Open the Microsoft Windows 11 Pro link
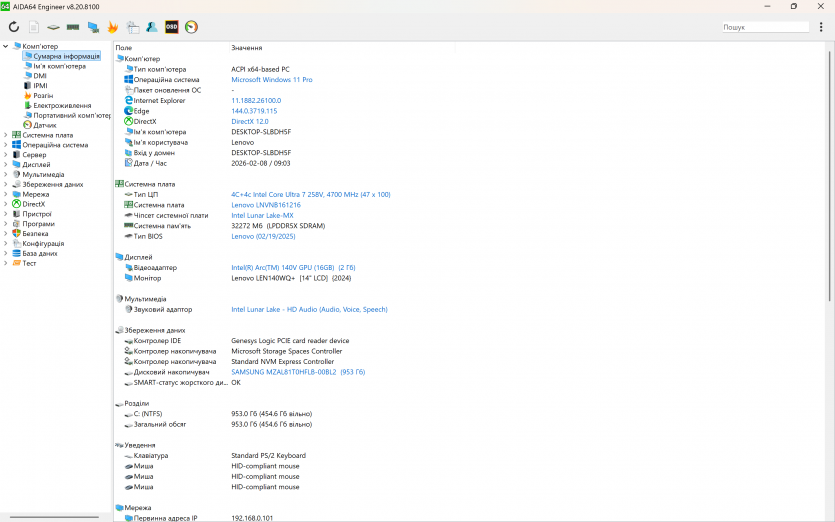The height and width of the screenshot is (522, 835). pyautogui.click(x=271, y=79)
